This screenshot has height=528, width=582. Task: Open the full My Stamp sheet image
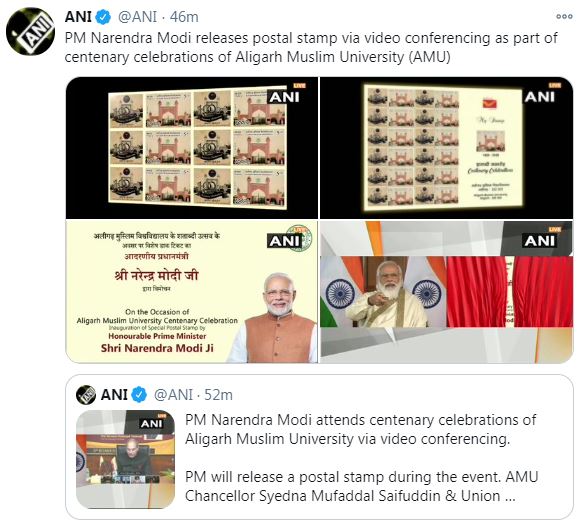(x=447, y=148)
